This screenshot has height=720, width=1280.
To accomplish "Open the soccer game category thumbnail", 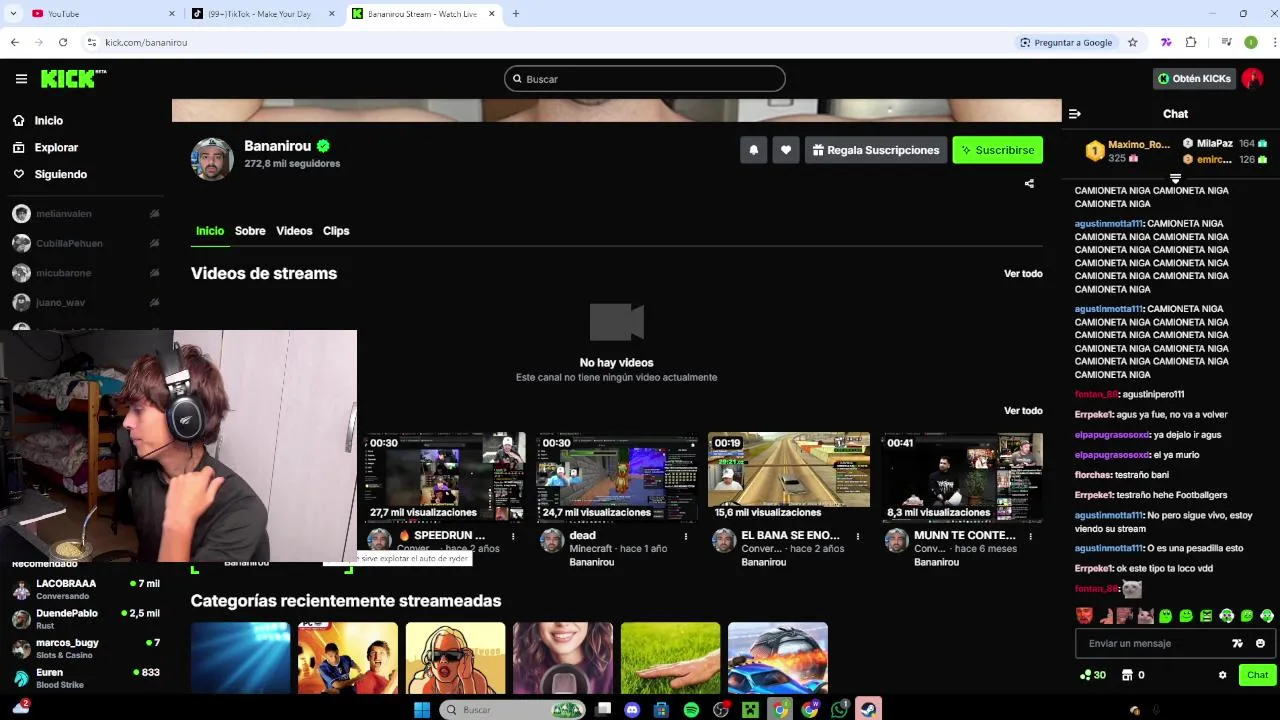I will point(348,657).
